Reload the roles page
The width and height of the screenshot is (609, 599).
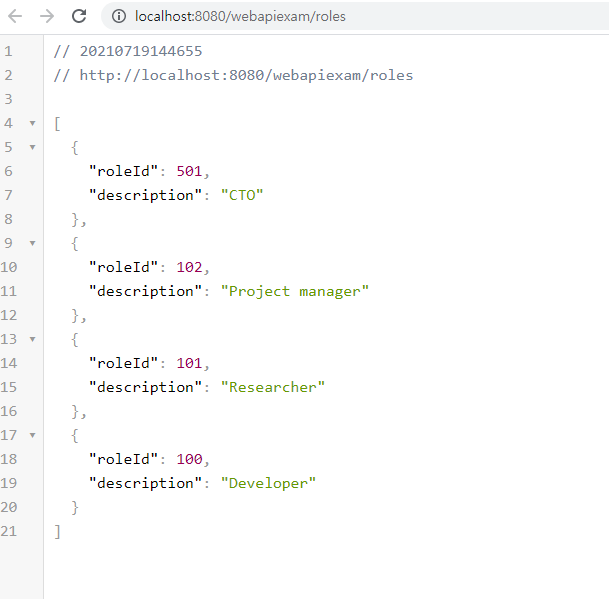point(79,16)
